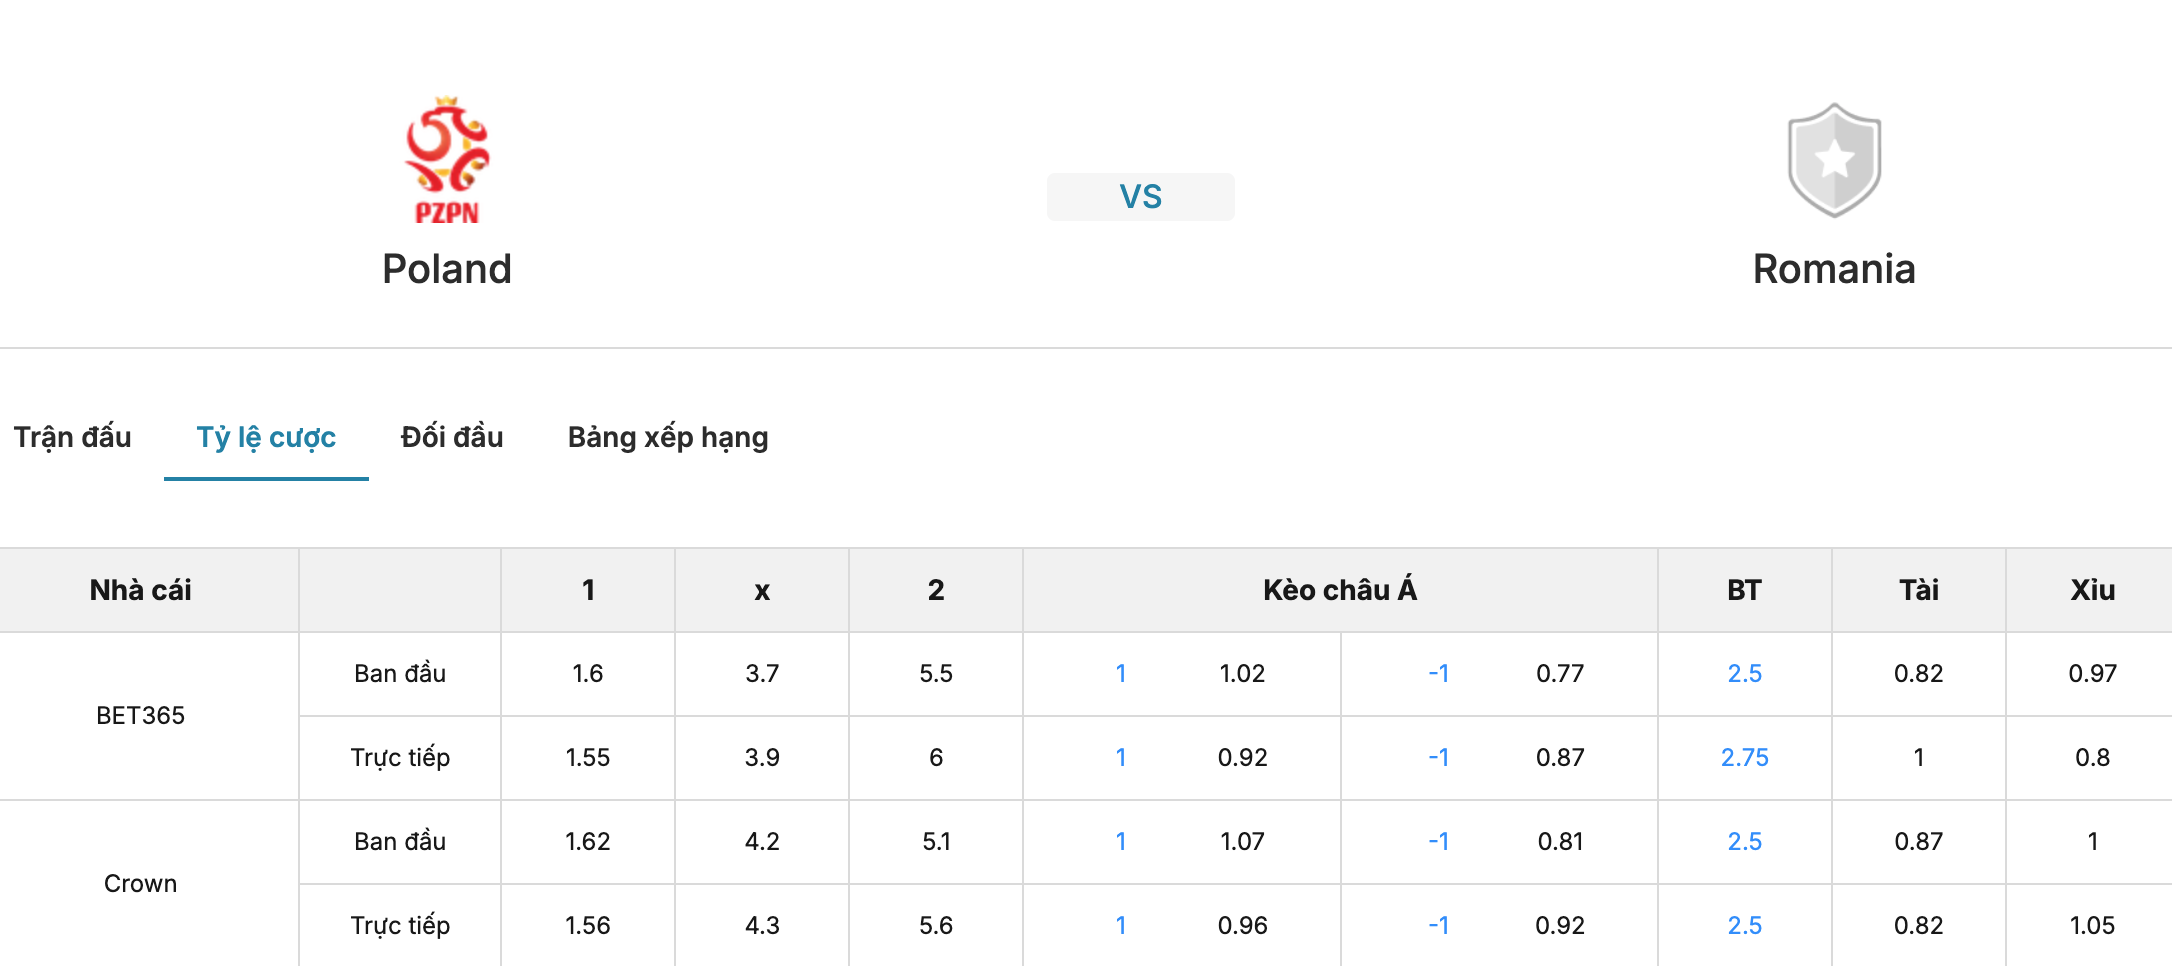Click Crown Ban đầu draw odds 4.2
Screen dimensions: 2172x966
[762, 841]
